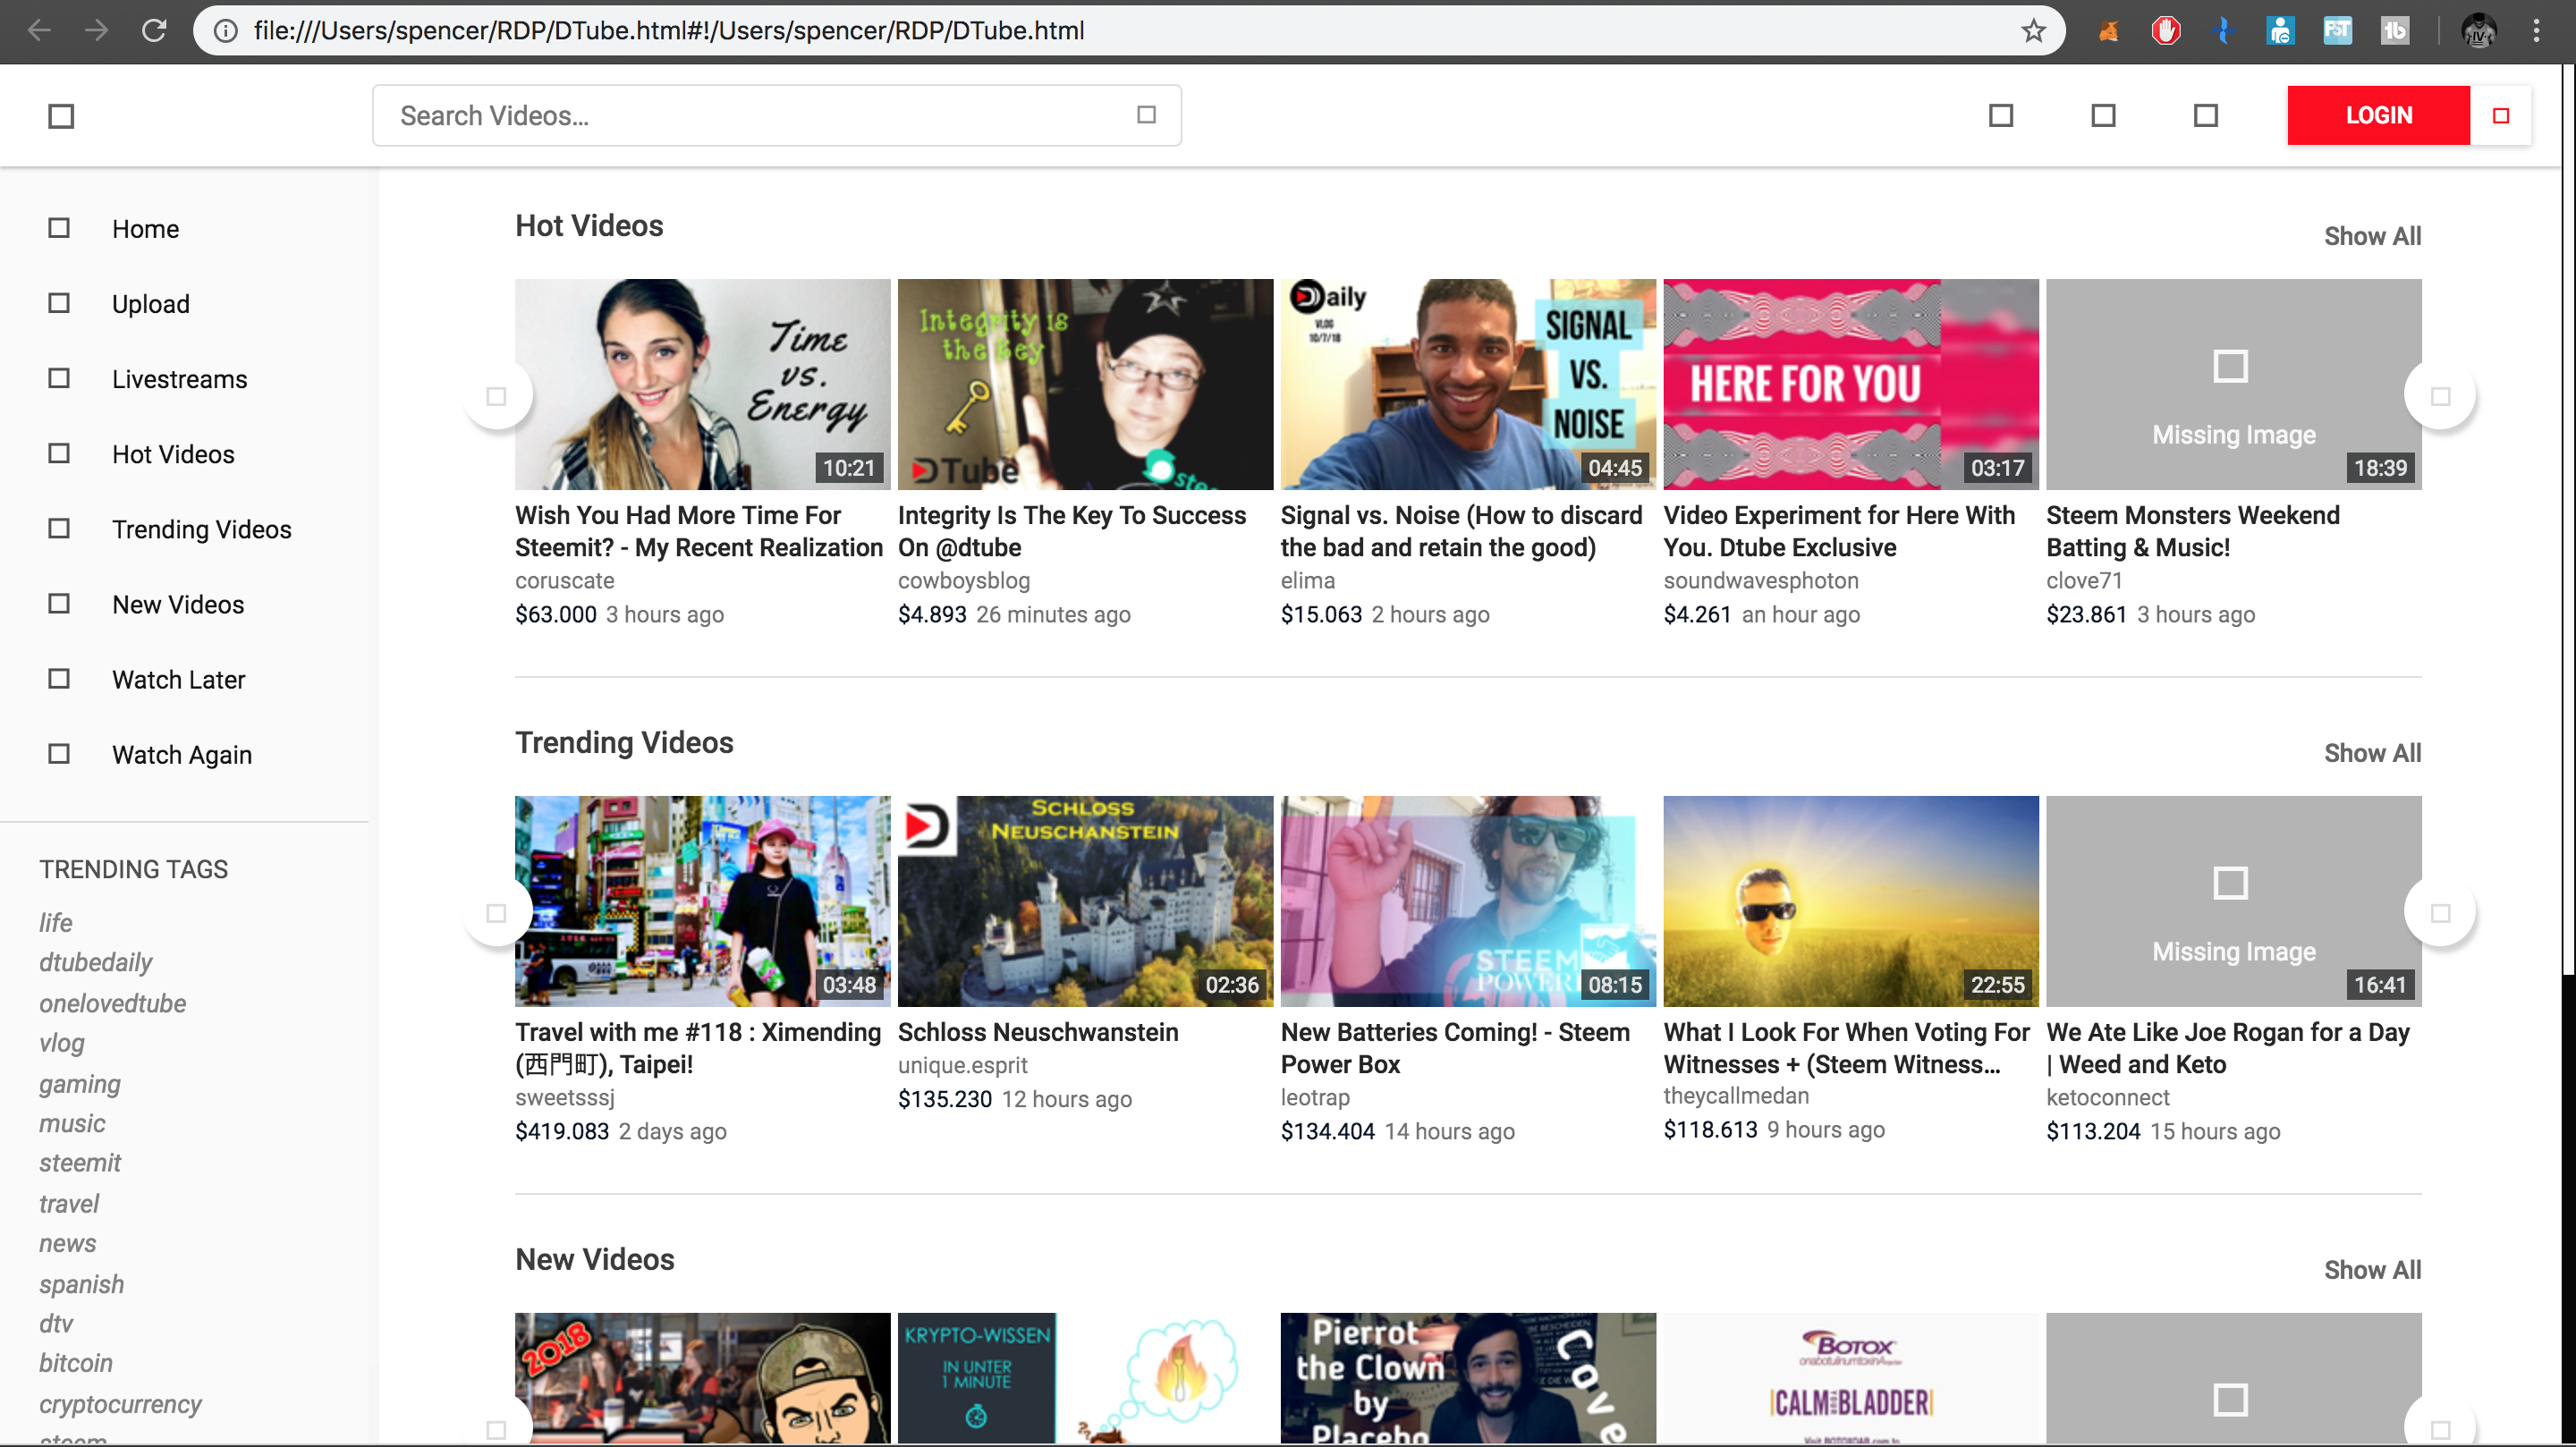
Task: Open the Chrome three-dot menu
Action: (x=2536, y=31)
